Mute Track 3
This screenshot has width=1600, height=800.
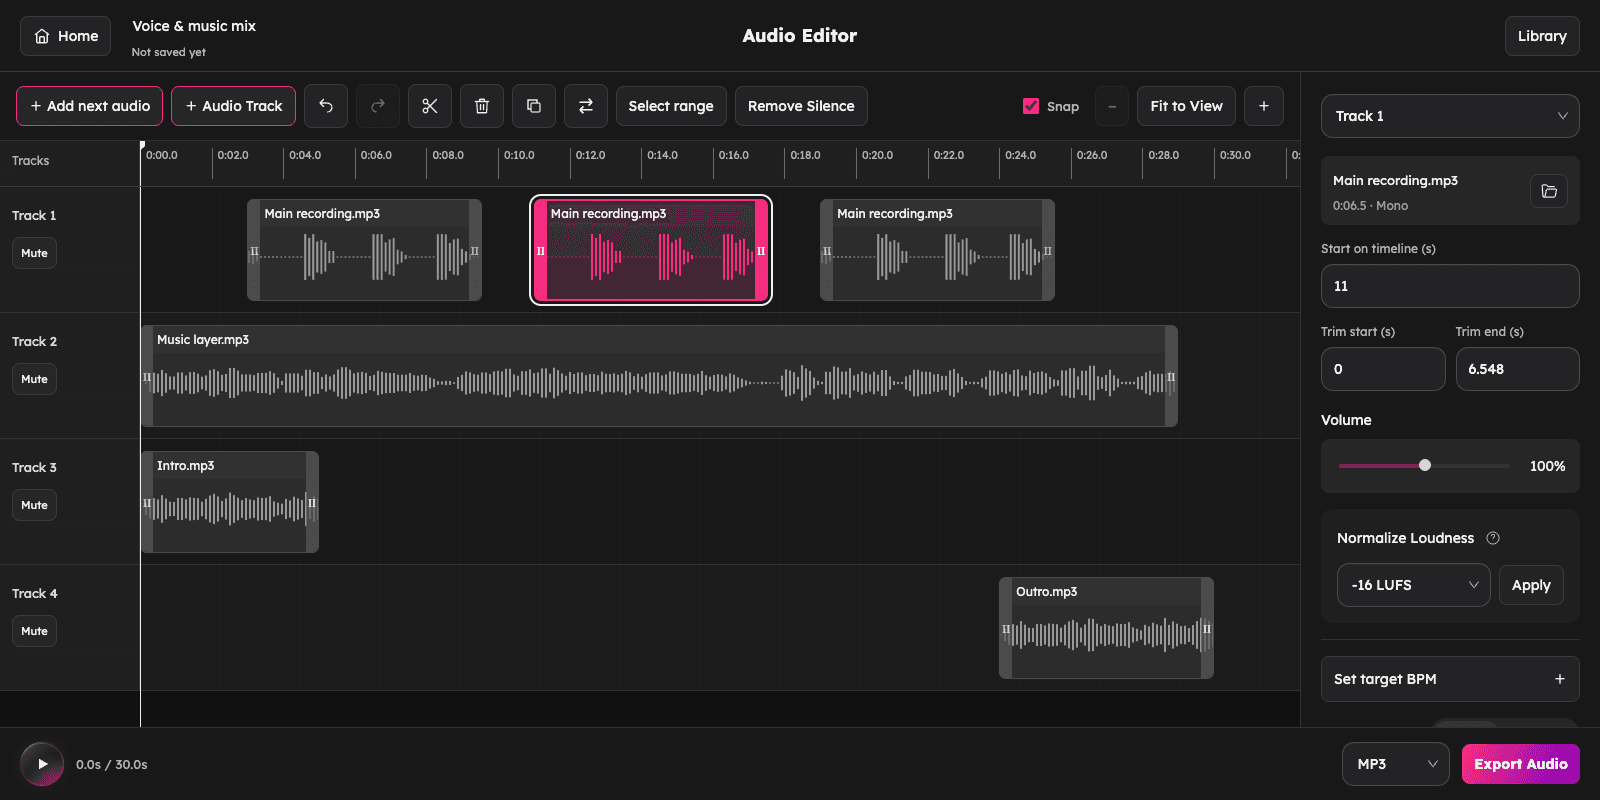click(35, 505)
